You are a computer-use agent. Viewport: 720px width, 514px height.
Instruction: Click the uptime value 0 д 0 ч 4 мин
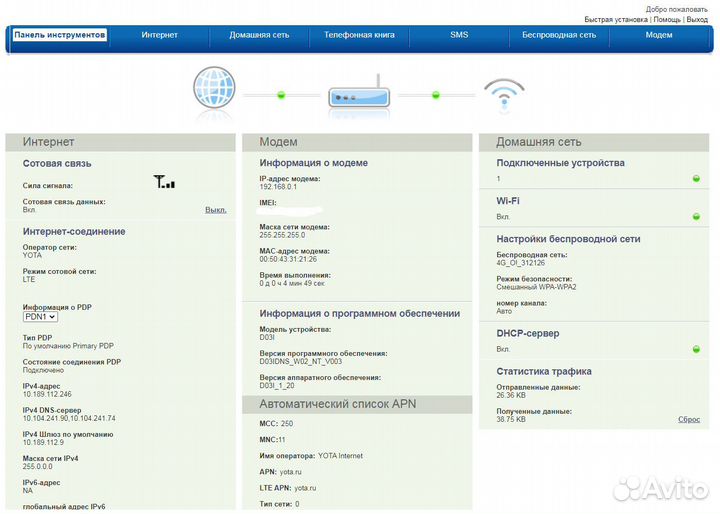(292, 283)
